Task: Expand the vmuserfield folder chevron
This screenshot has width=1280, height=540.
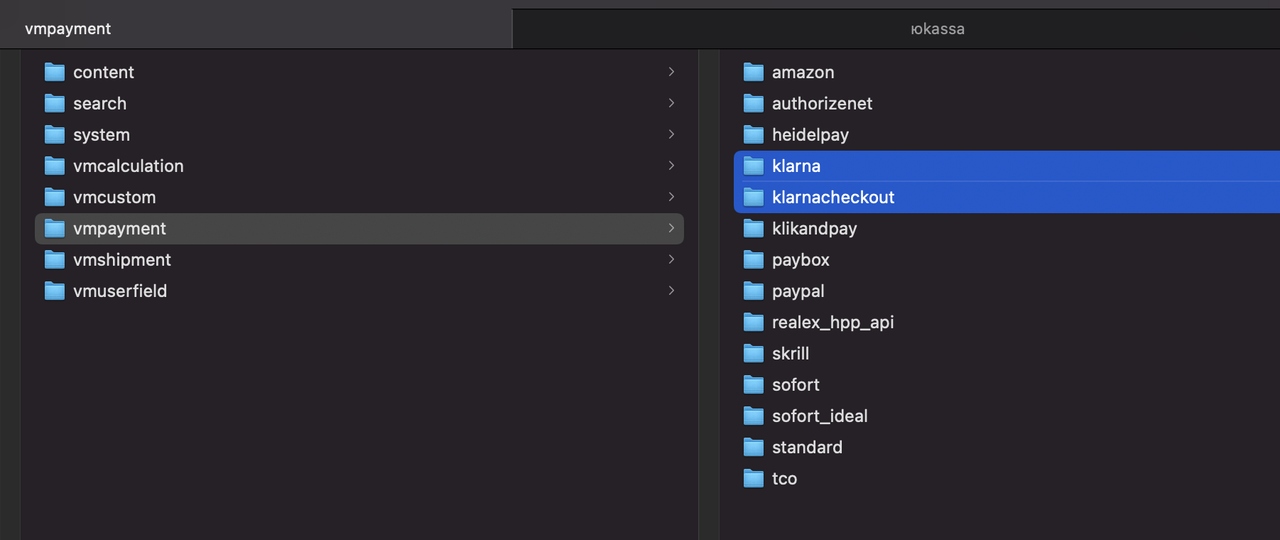Action: 671,291
